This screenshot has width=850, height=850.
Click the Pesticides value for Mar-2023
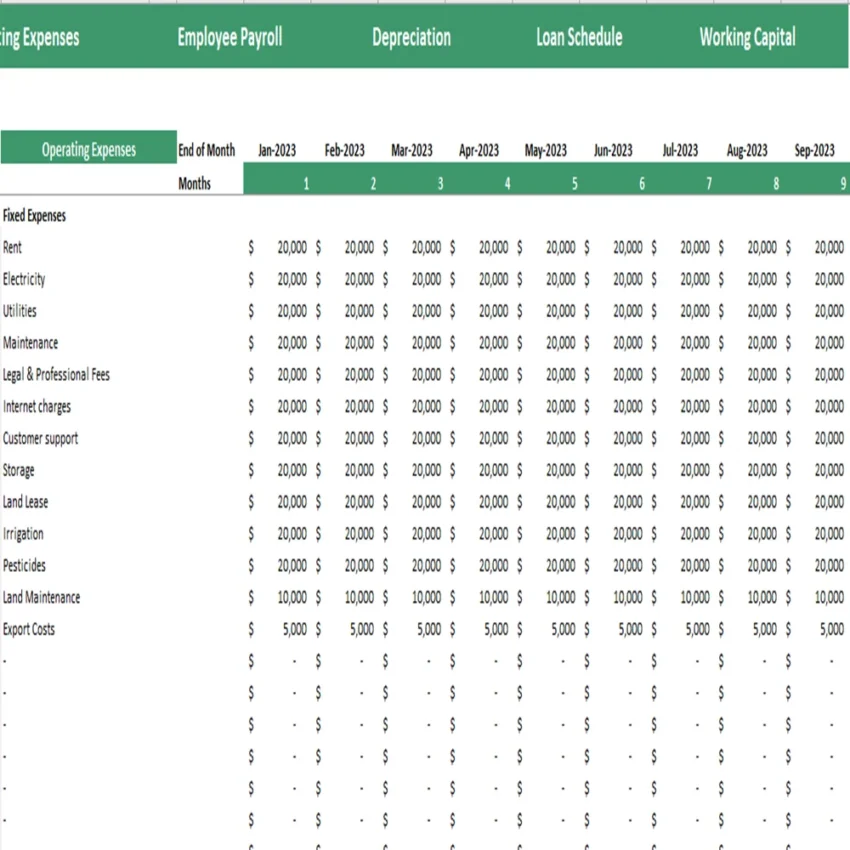[427, 565]
